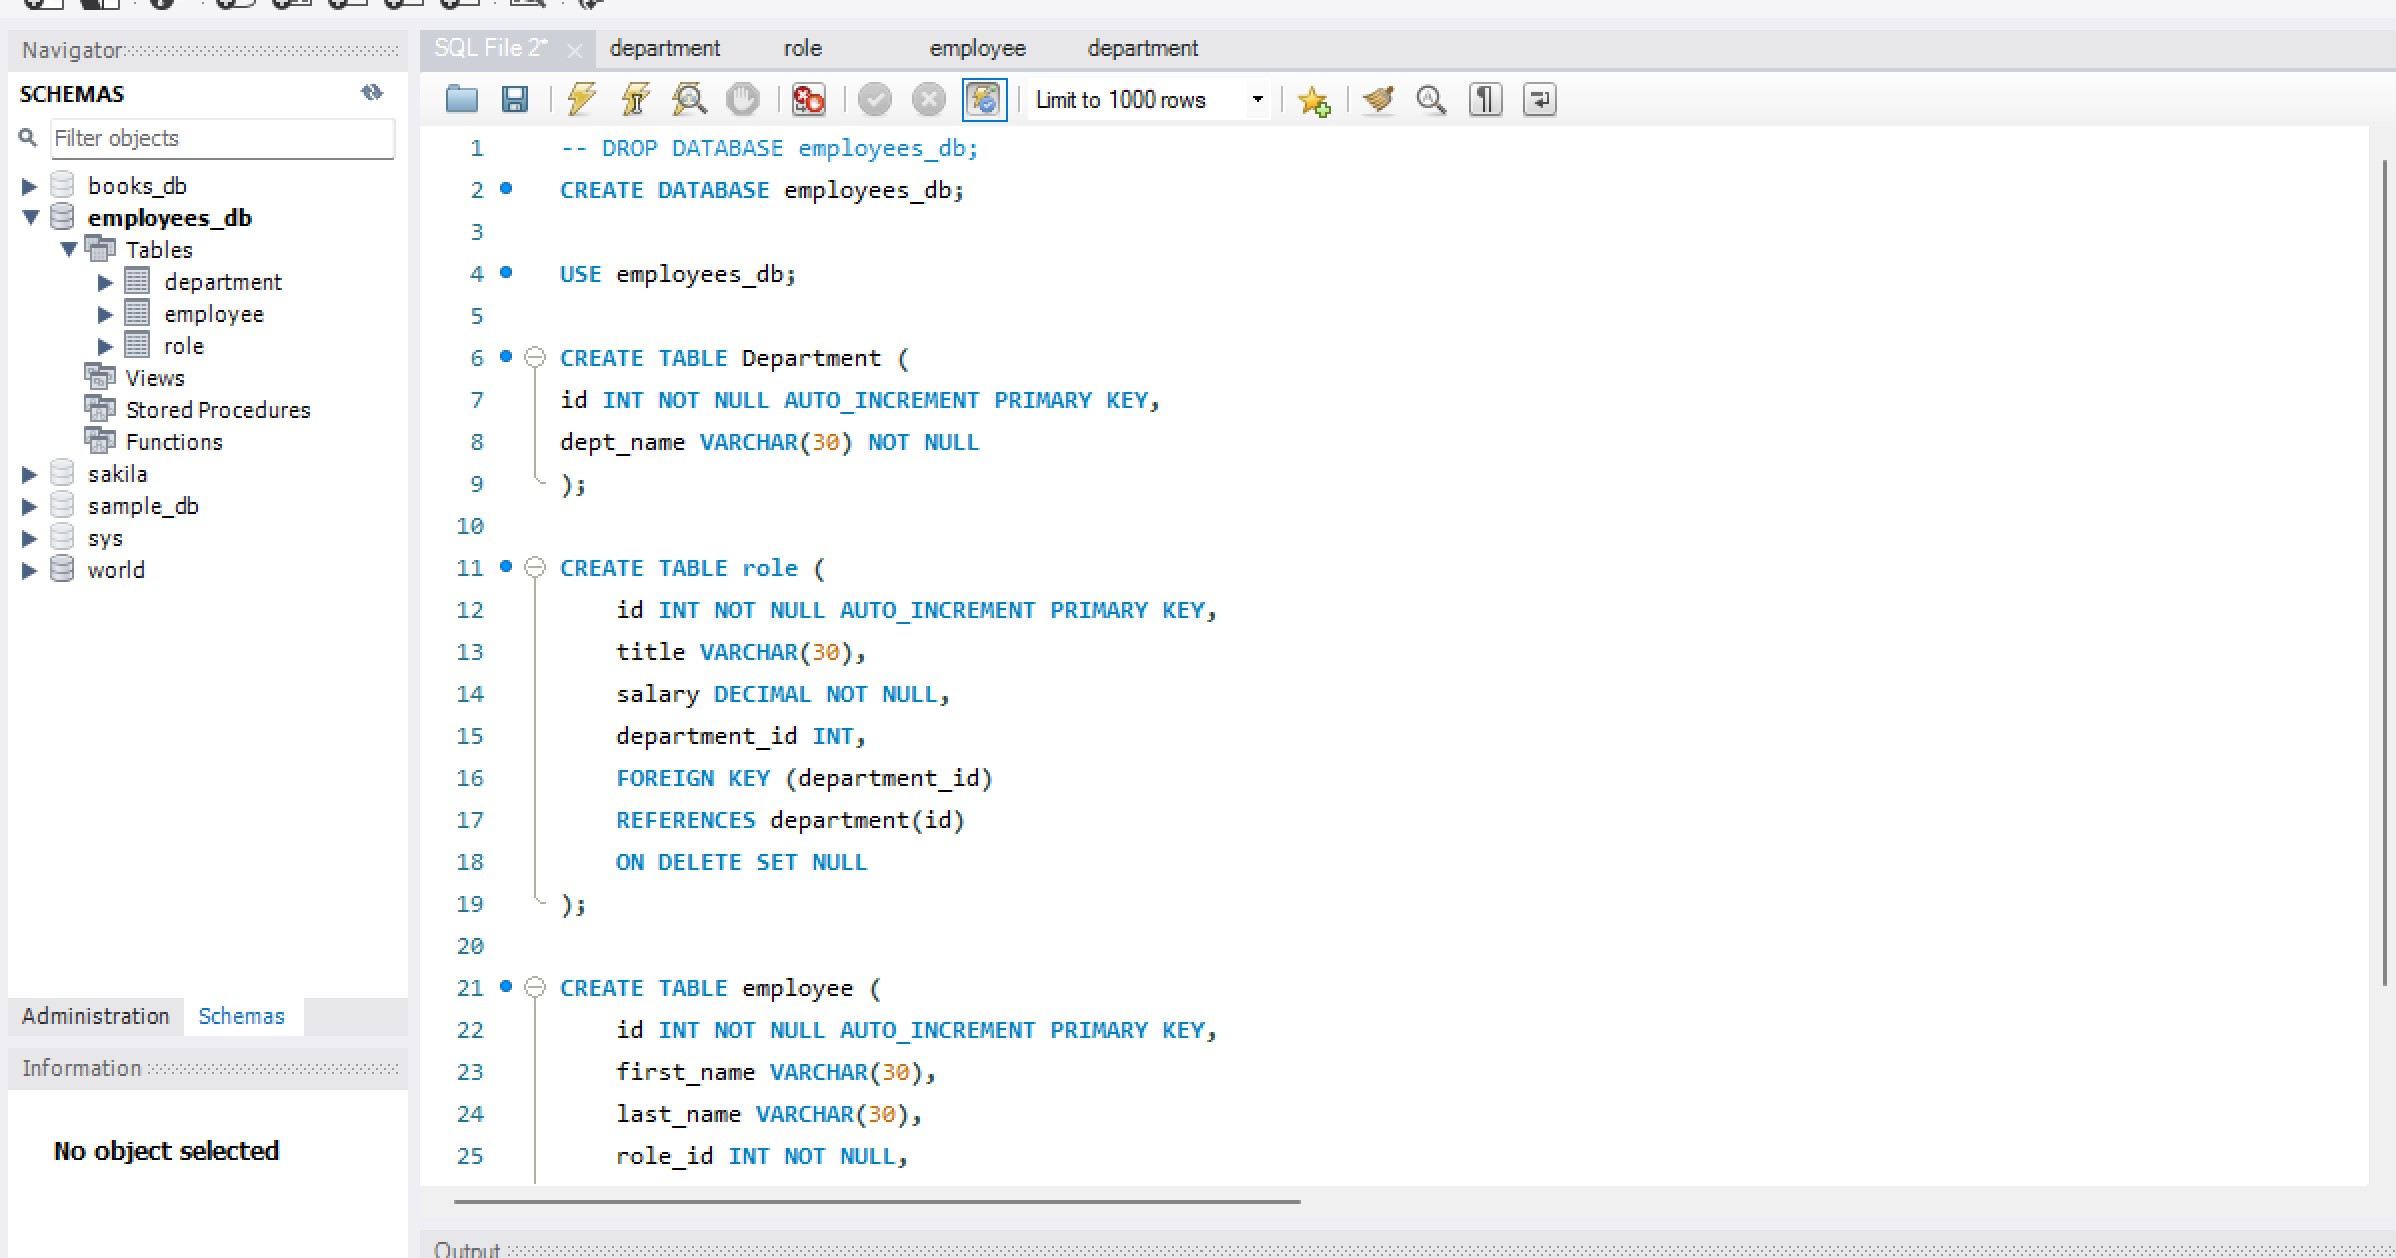Switch to the employee editor tab

(977, 48)
